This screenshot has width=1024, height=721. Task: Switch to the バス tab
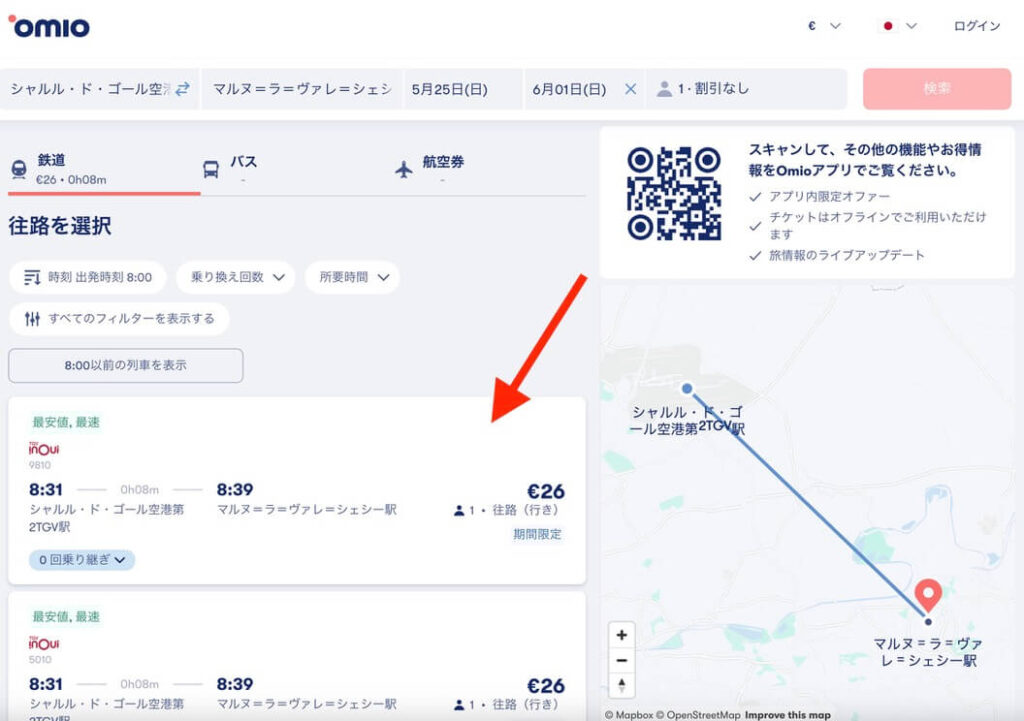pyautogui.click(x=243, y=168)
